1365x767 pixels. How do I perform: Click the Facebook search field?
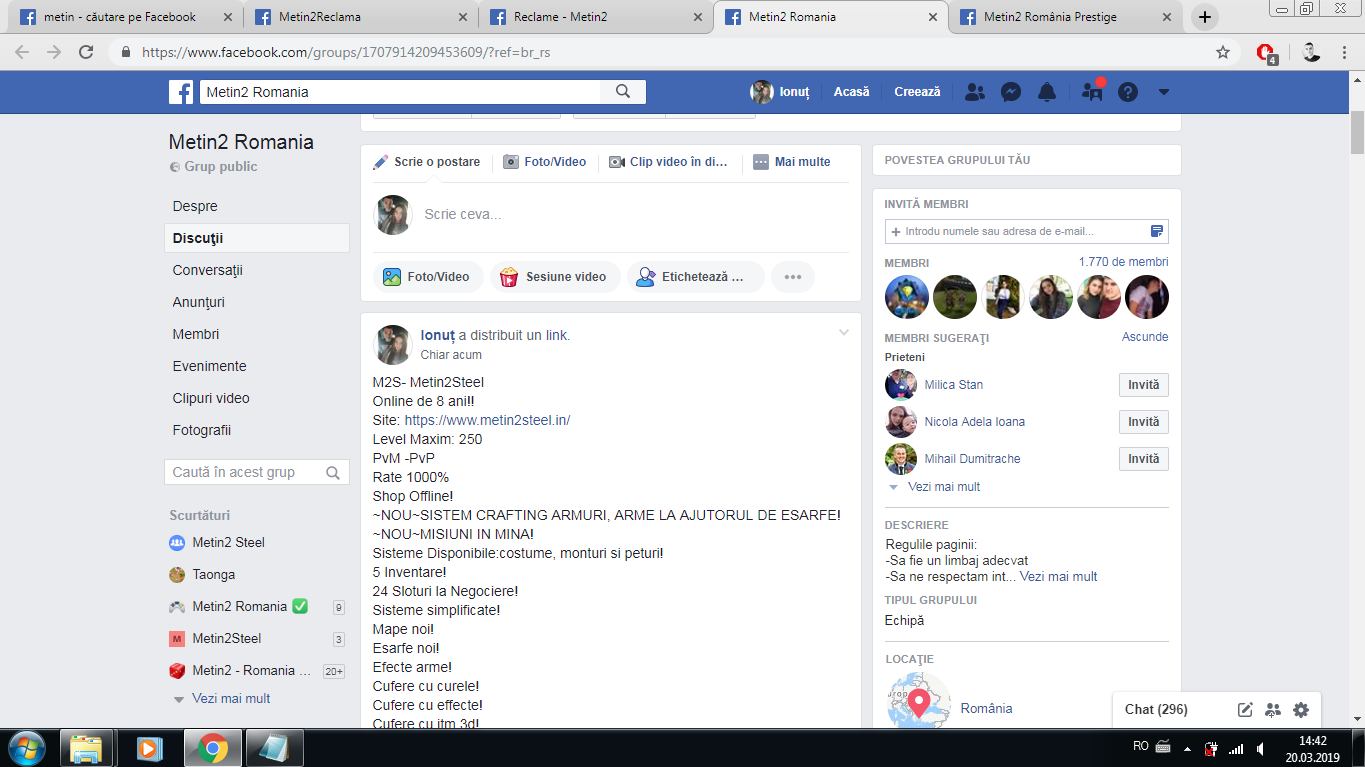click(x=400, y=92)
